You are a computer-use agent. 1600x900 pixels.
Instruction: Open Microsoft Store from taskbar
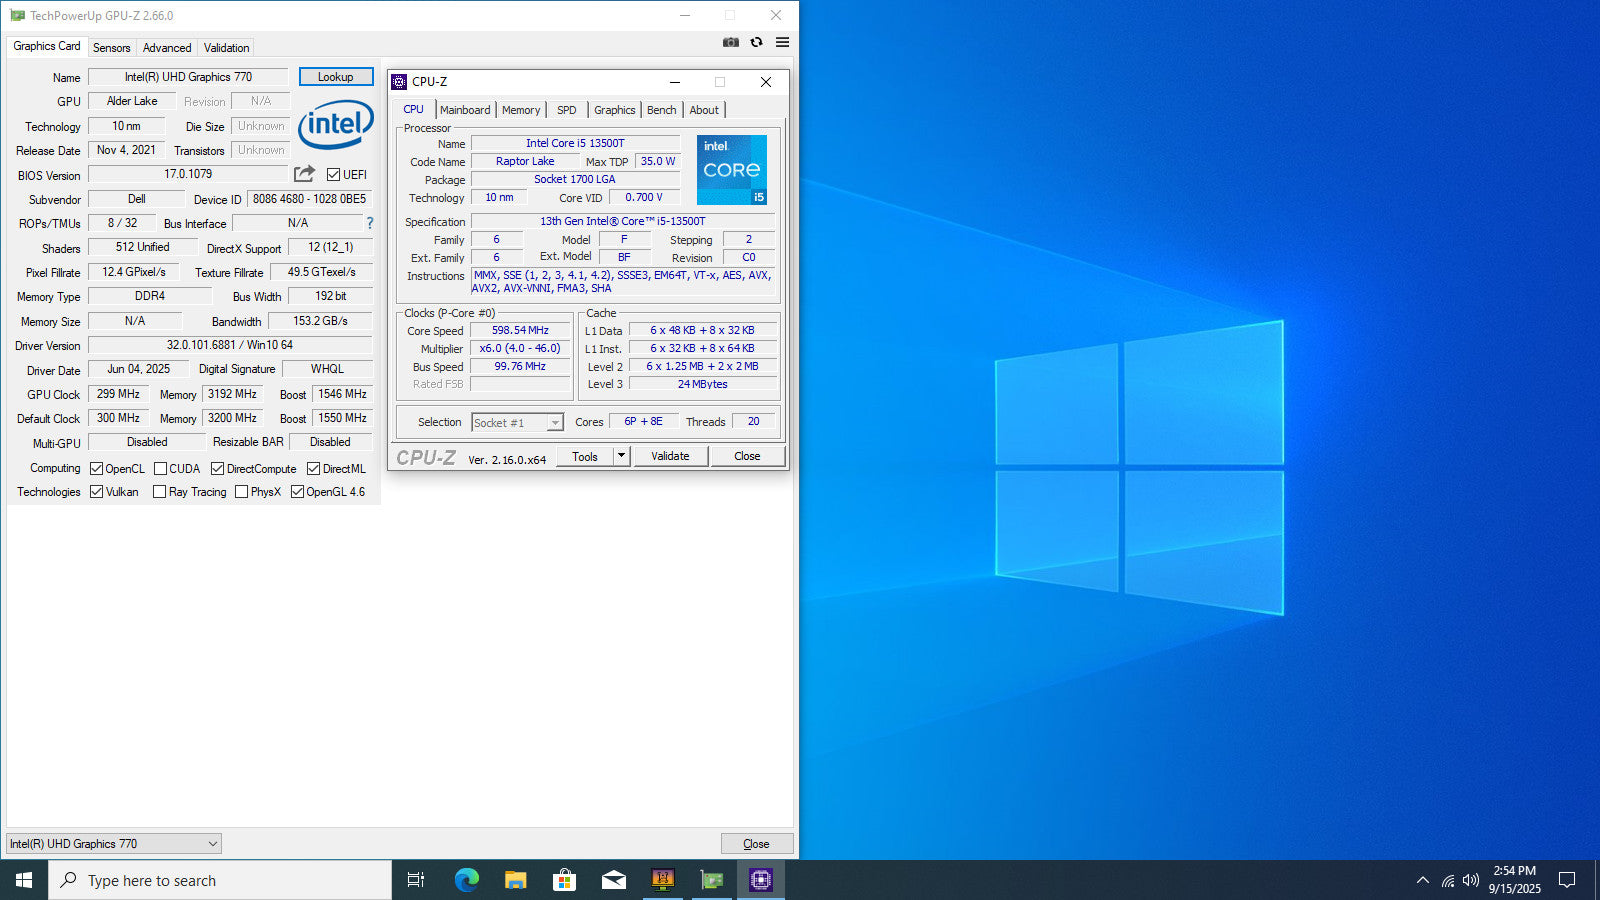click(564, 880)
